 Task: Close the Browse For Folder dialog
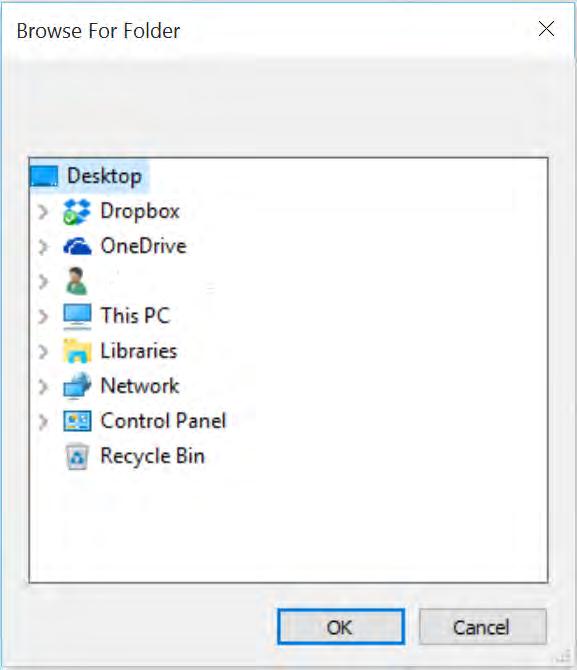tap(546, 29)
